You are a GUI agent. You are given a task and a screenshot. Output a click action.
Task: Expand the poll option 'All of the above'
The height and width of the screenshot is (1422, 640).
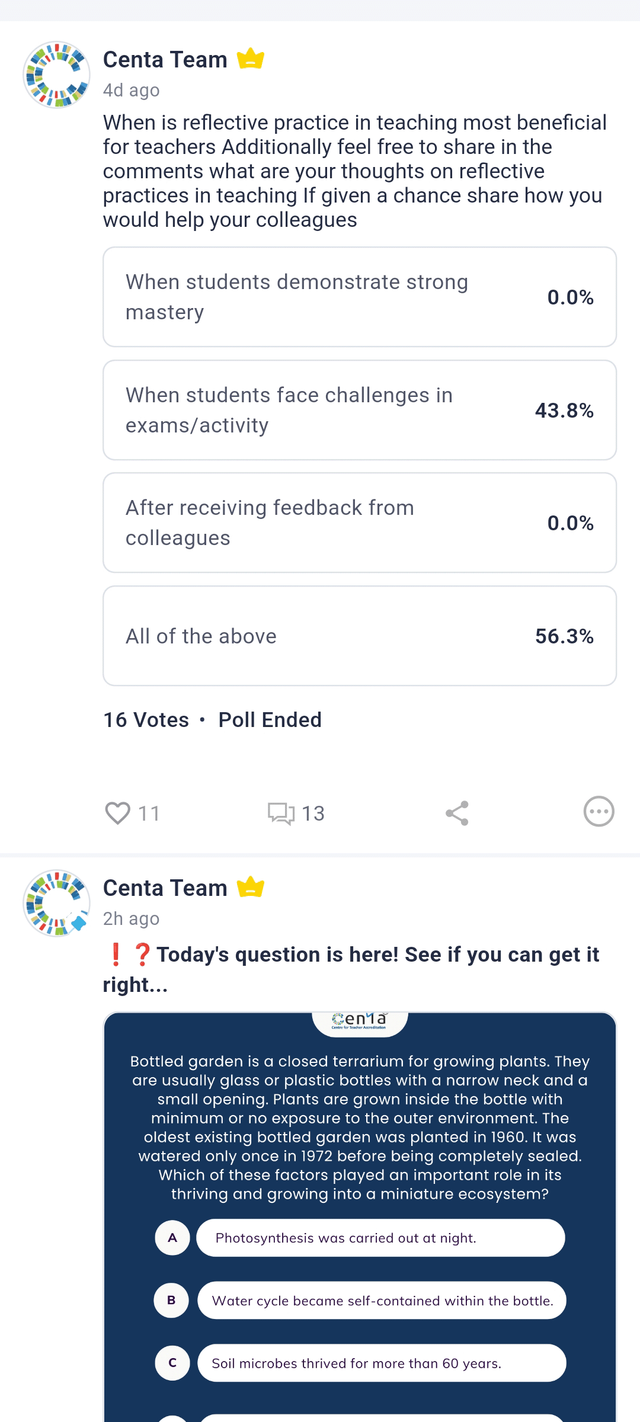point(359,636)
